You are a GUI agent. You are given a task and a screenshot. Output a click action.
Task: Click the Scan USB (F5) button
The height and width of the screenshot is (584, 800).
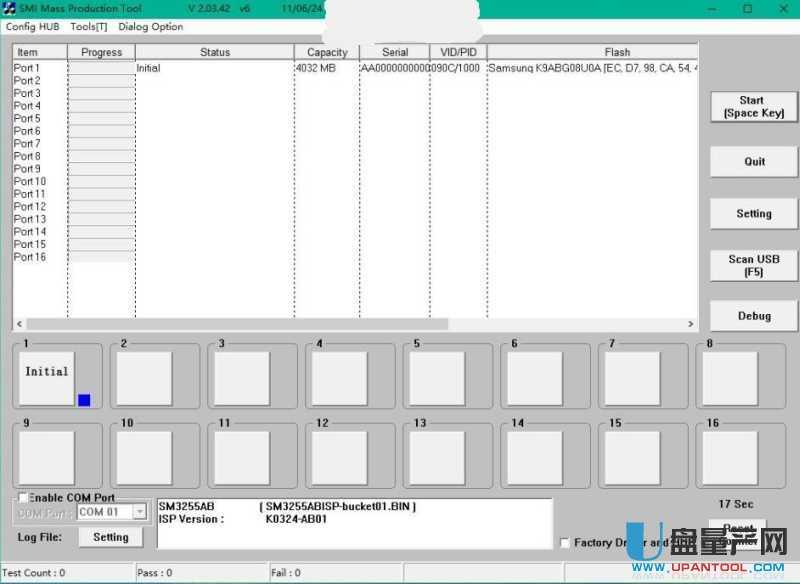tap(754, 265)
